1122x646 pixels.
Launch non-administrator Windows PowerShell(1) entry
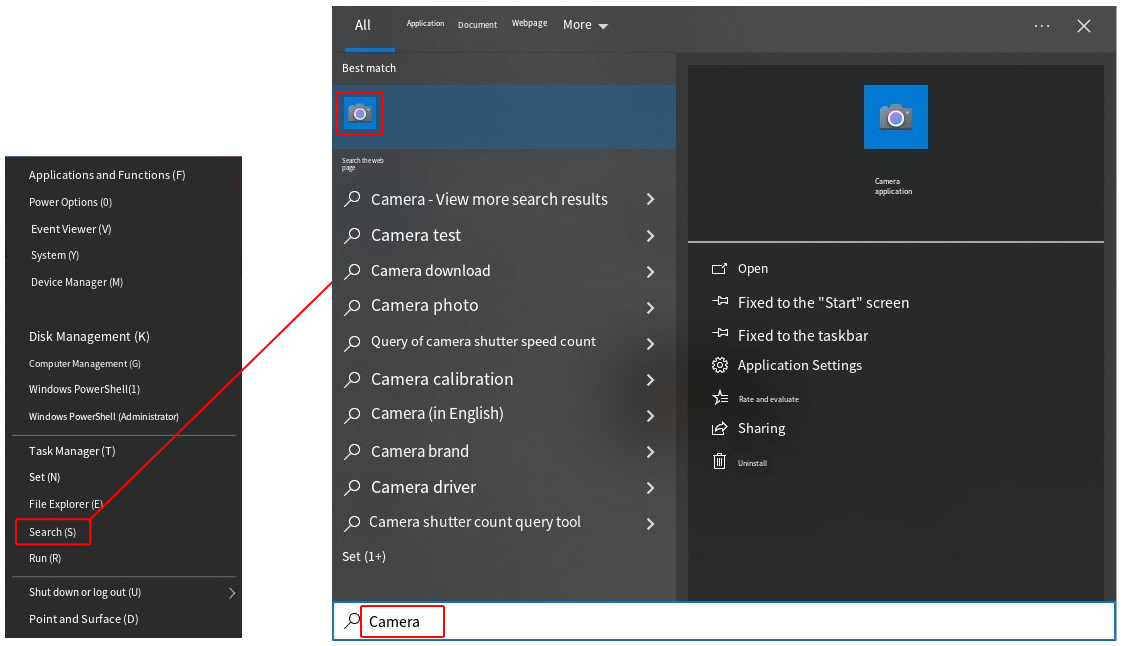pyautogui.click(x=84, y=389)
